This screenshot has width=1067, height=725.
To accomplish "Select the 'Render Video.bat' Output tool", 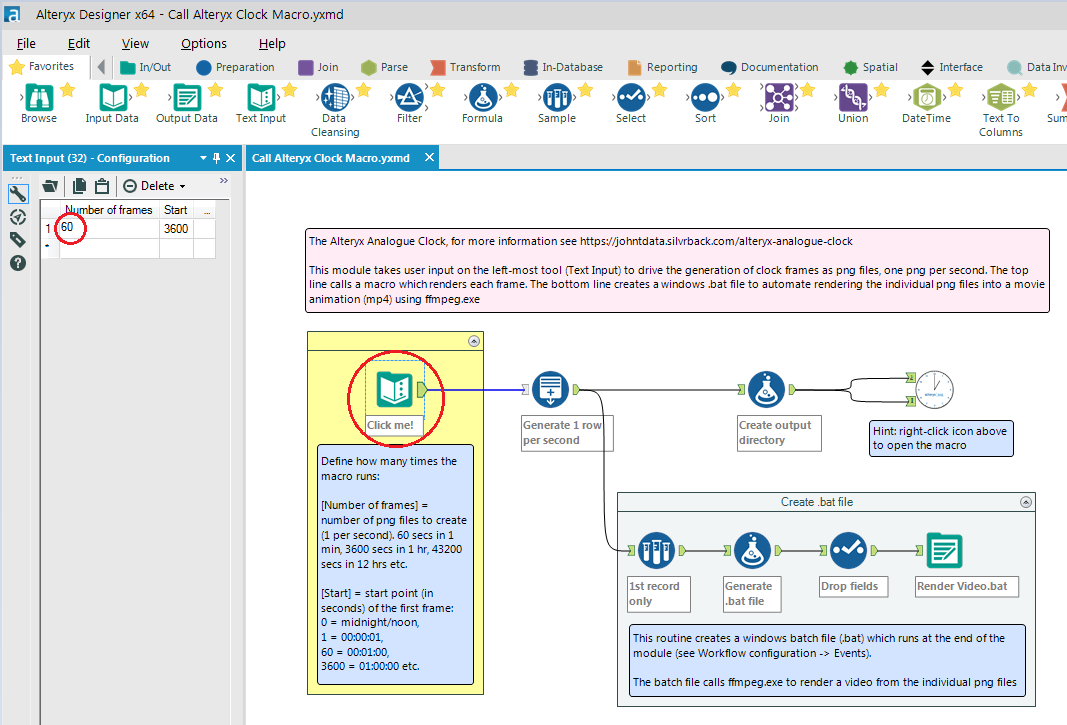I will click(944, 551).
